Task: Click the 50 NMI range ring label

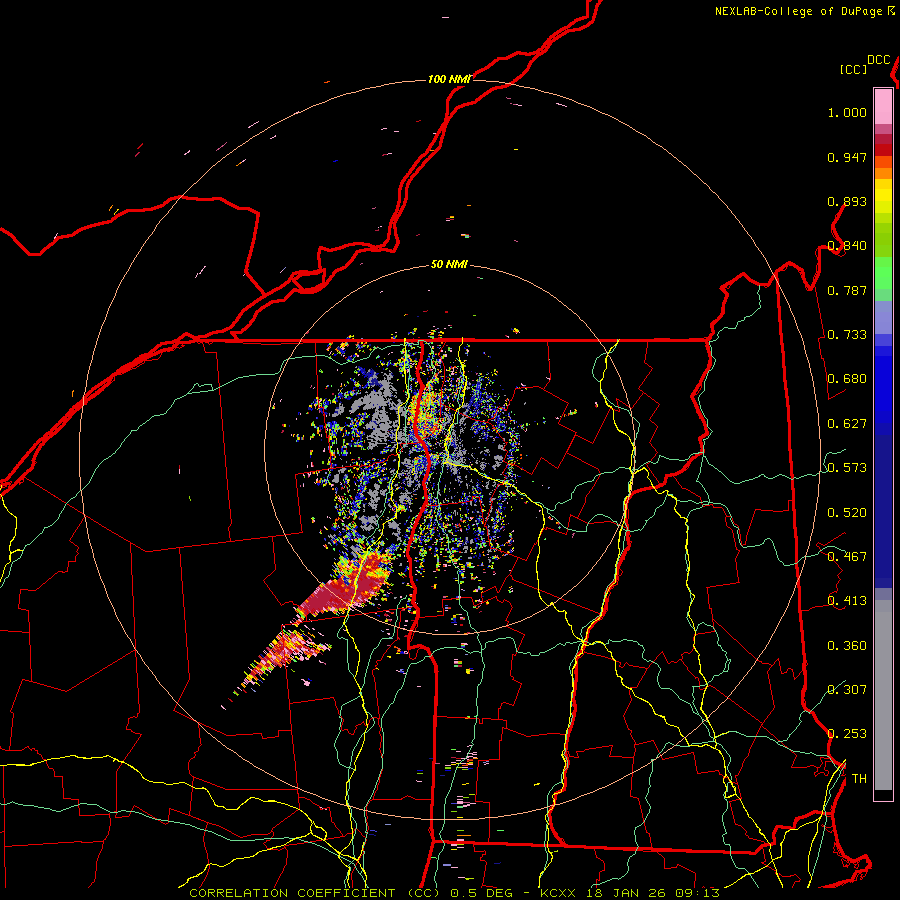Action: [449, 265]
